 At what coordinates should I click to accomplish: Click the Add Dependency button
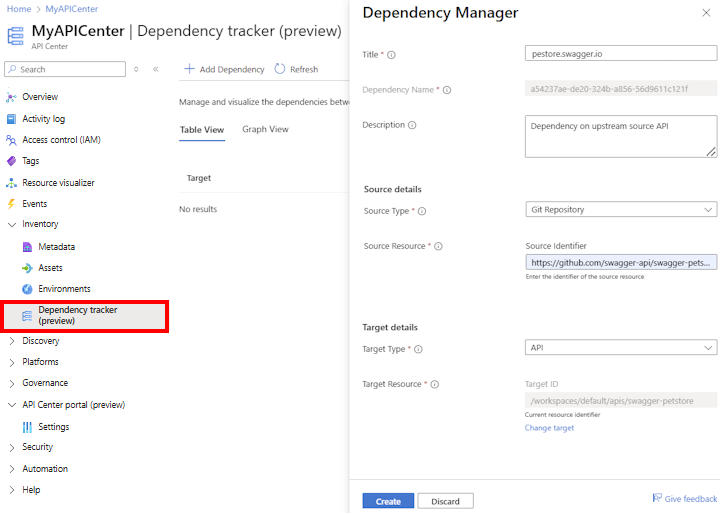tap(224, 69)
